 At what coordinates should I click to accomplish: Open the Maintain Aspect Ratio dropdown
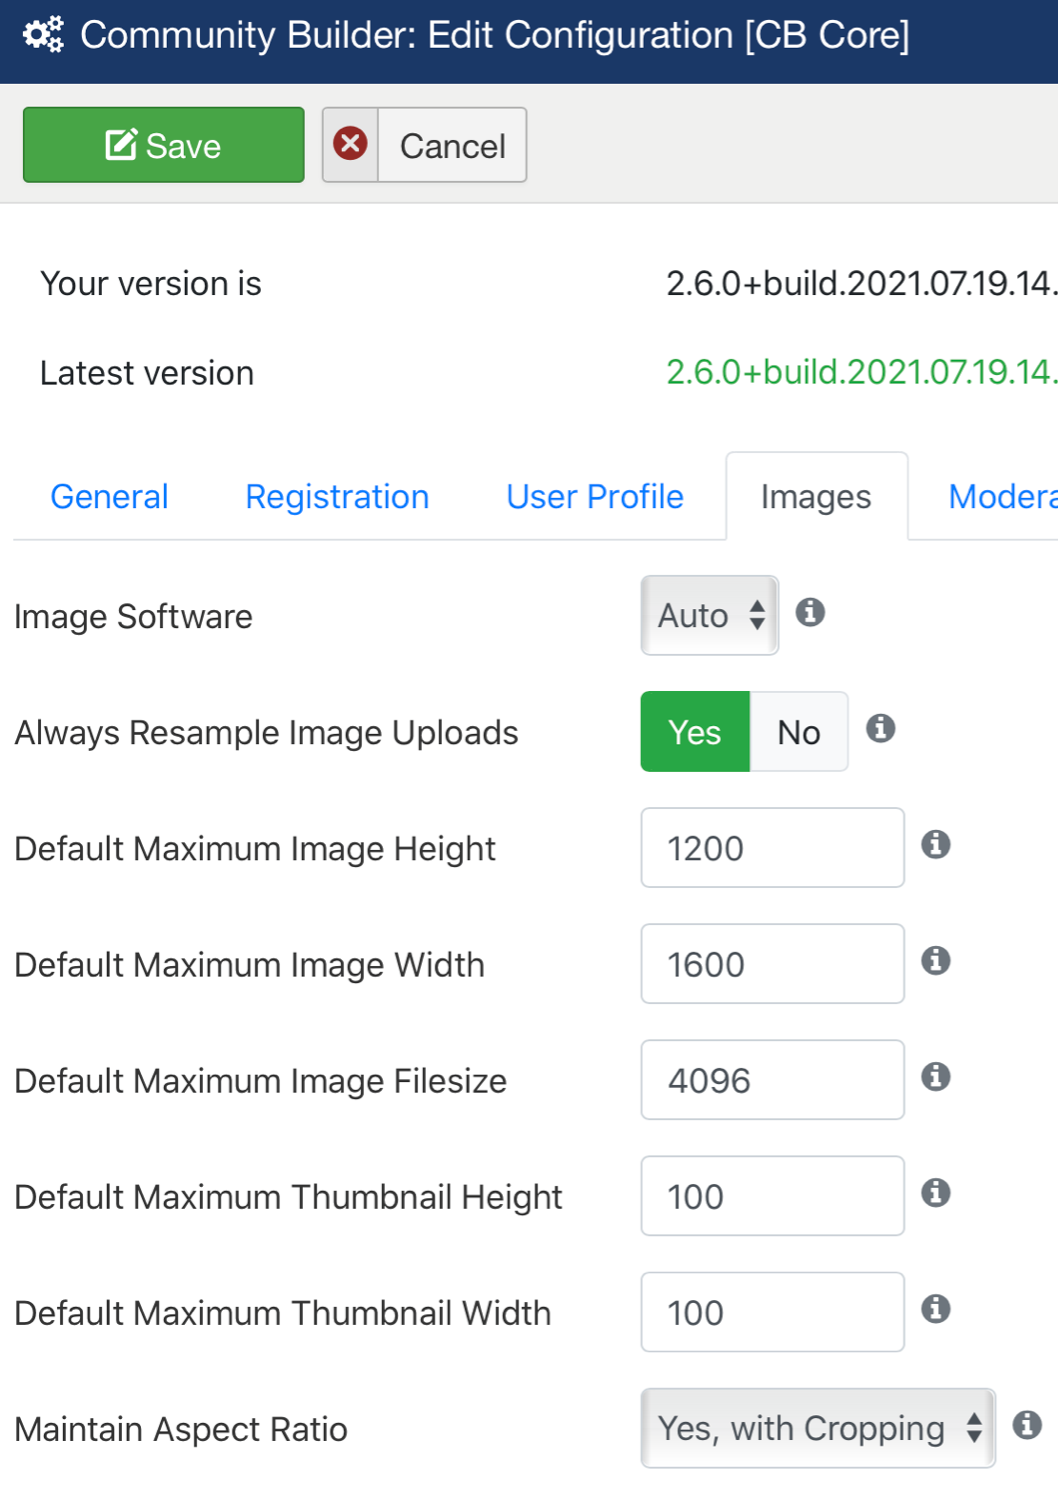click(818, 1428)
